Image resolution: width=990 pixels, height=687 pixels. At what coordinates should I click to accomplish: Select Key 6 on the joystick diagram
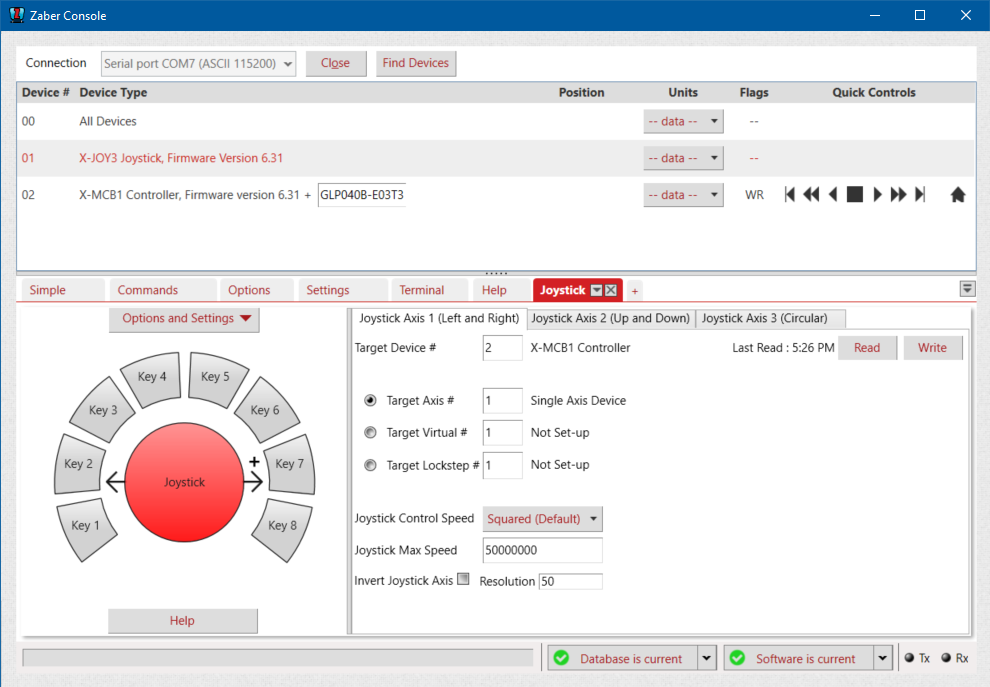tap(265, 410)
